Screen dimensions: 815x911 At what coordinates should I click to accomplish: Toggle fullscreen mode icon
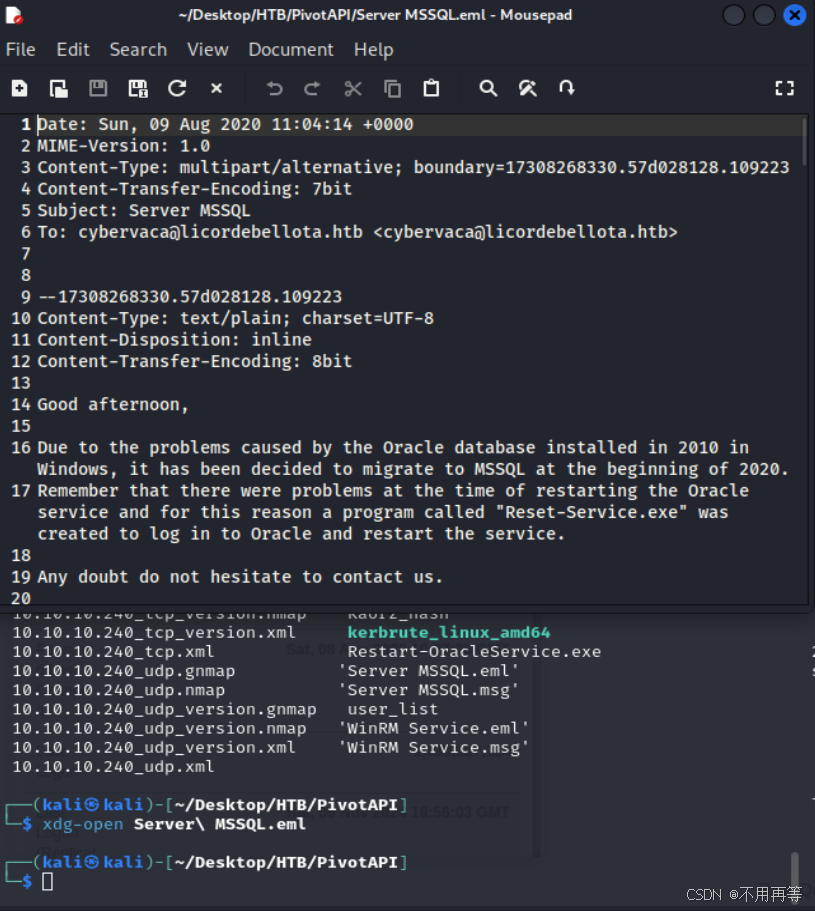784,88
